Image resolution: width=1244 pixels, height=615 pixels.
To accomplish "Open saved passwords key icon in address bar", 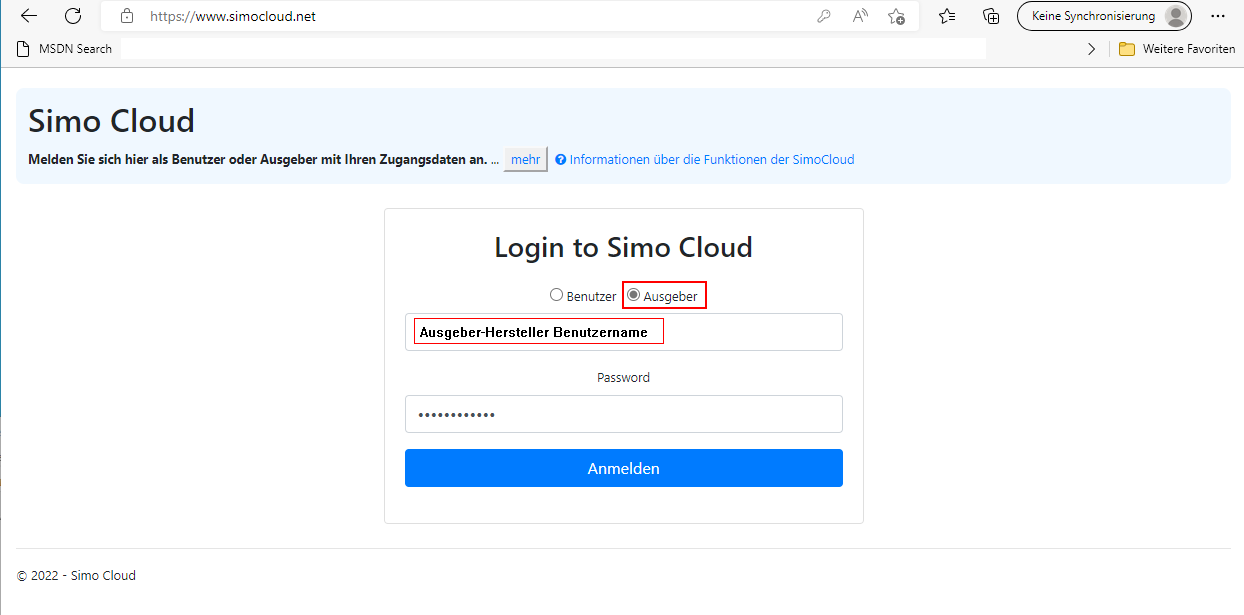I will (x=824, y=16).
